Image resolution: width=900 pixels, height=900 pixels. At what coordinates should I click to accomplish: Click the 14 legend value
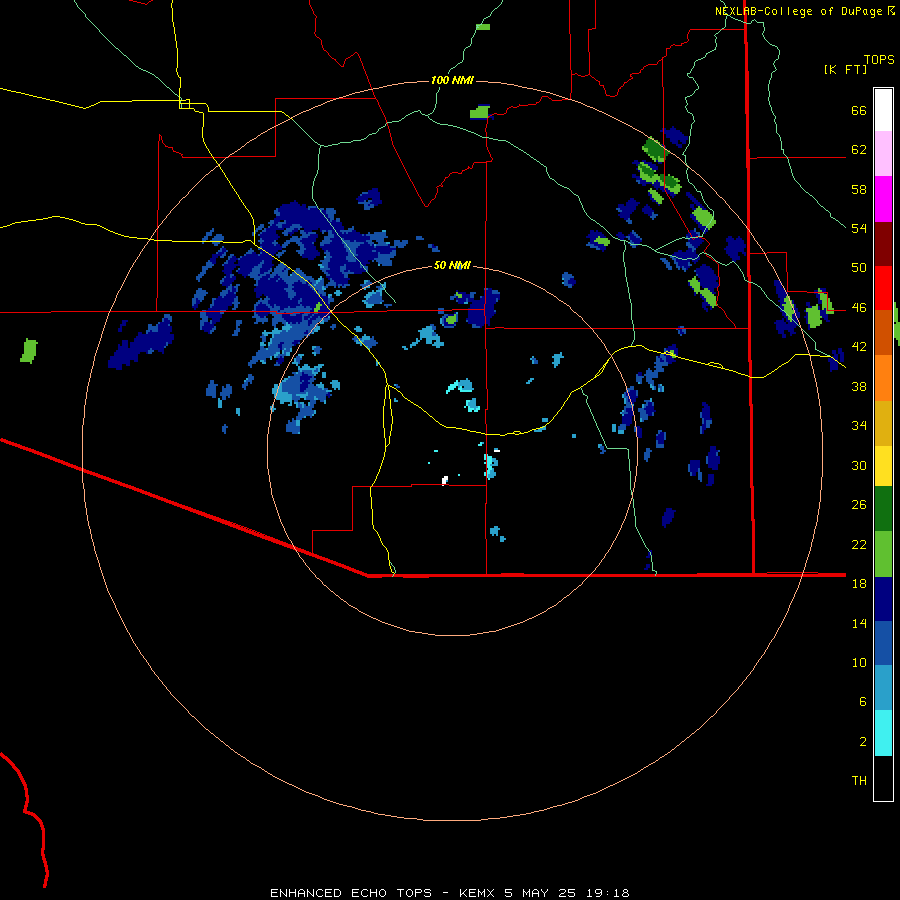click(859, 623)
